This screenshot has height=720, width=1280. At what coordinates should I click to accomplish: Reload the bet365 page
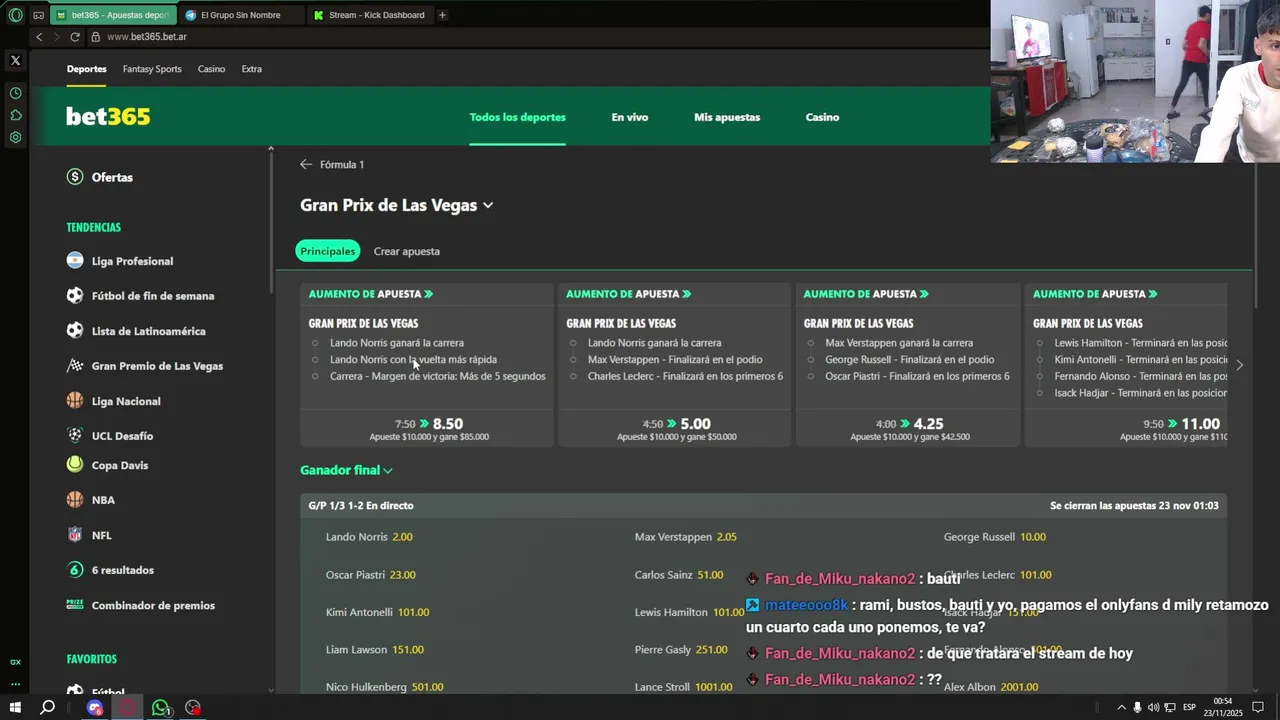tap(75, 37)
